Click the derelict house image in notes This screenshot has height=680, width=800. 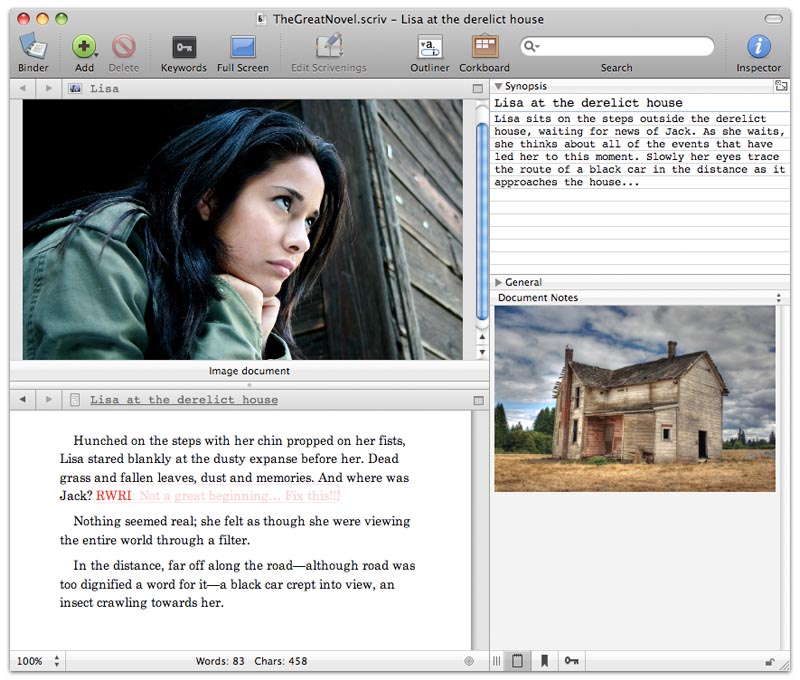pos(634,398)
